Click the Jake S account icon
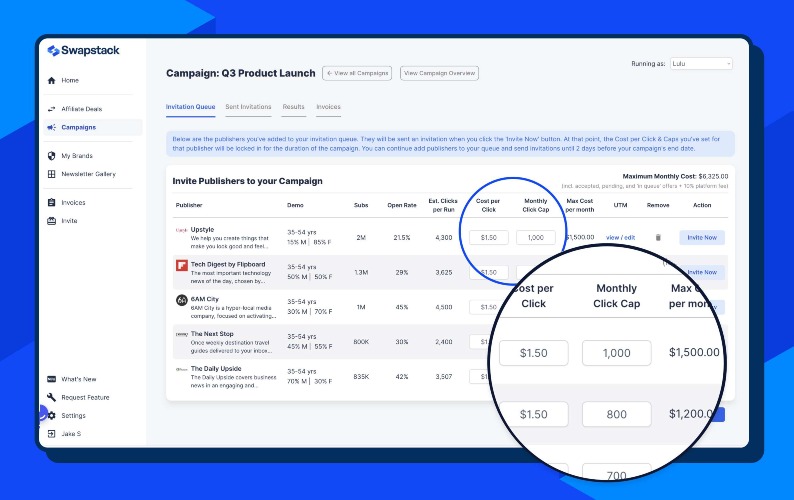Viewport: 794px width, 500px height. (51, 434)
